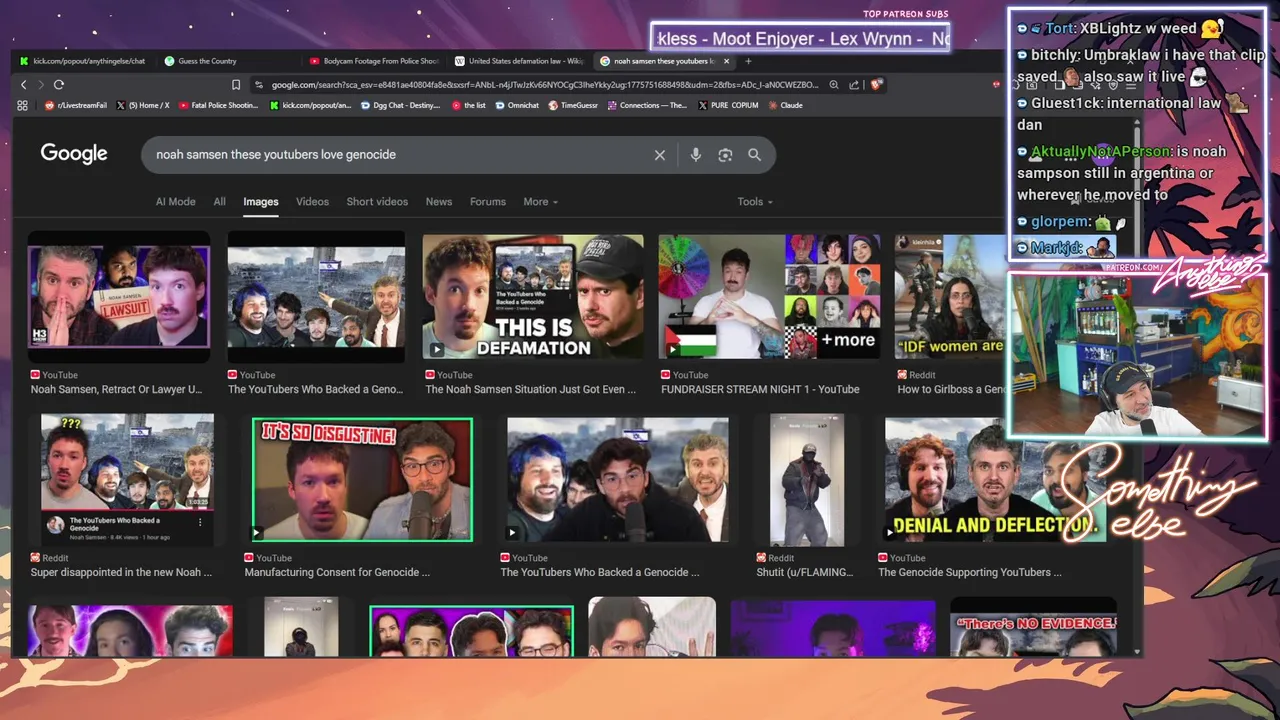This screenshot has width=1280, height=720.
Task: Open Shutit Reddit image result
Action: (807, 480)
